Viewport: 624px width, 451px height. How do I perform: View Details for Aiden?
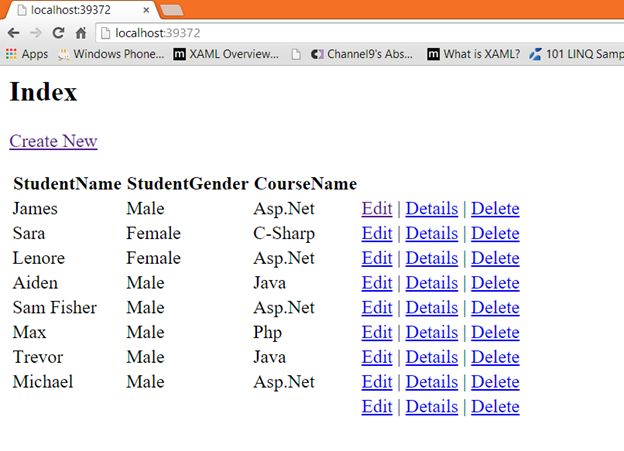click(x=432, y=283)
